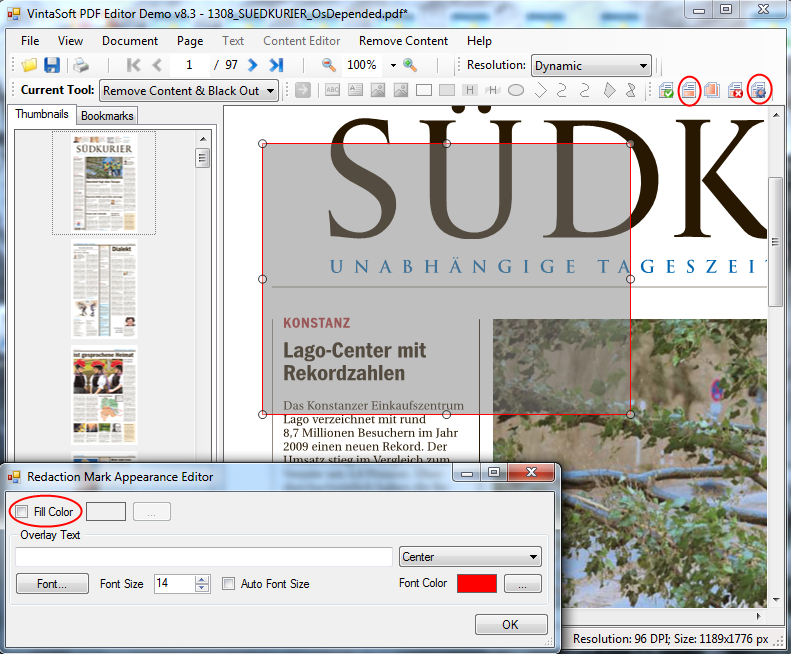Click the Overlay Text input field
The width and height of the screenshot is (791, 654).
(x=204, y=557)
